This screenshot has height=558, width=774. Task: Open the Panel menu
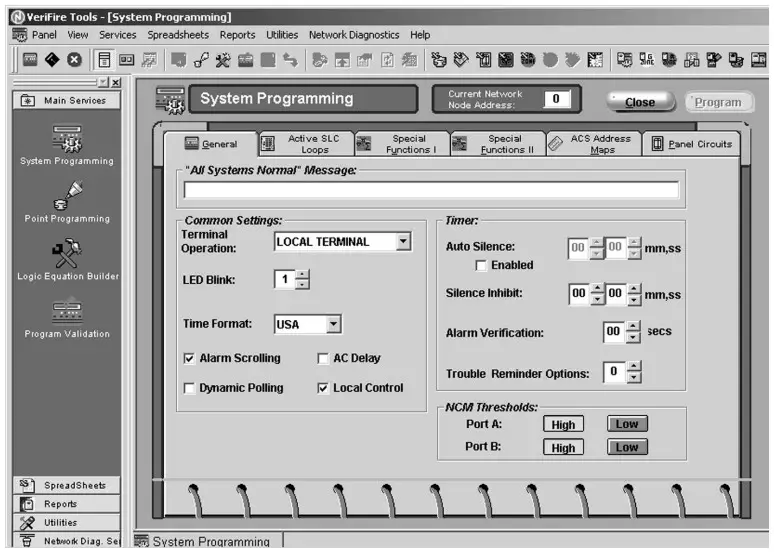44,35
